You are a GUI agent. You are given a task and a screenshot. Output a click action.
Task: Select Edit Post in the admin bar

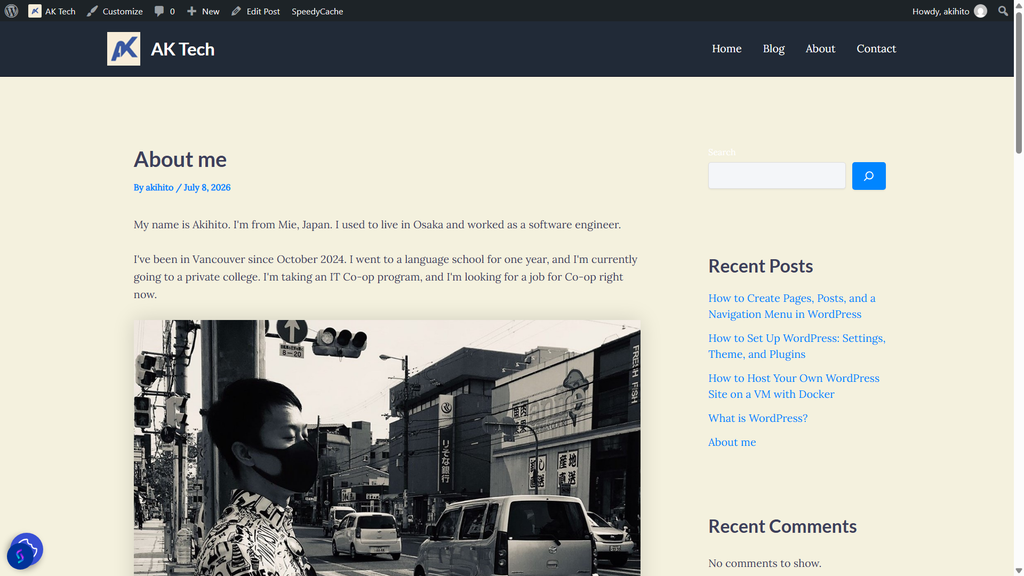255,11
